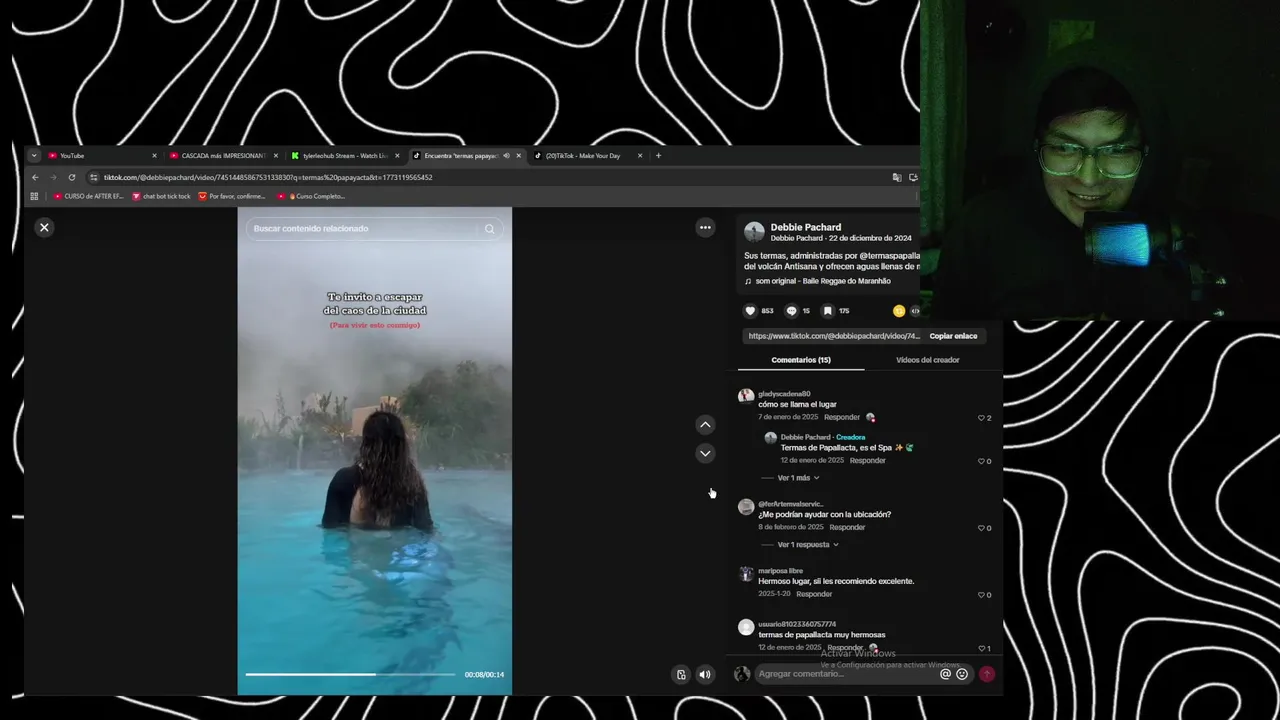Like the video with the heart icon (853)

pyautogui.click(x=751, y=311)
